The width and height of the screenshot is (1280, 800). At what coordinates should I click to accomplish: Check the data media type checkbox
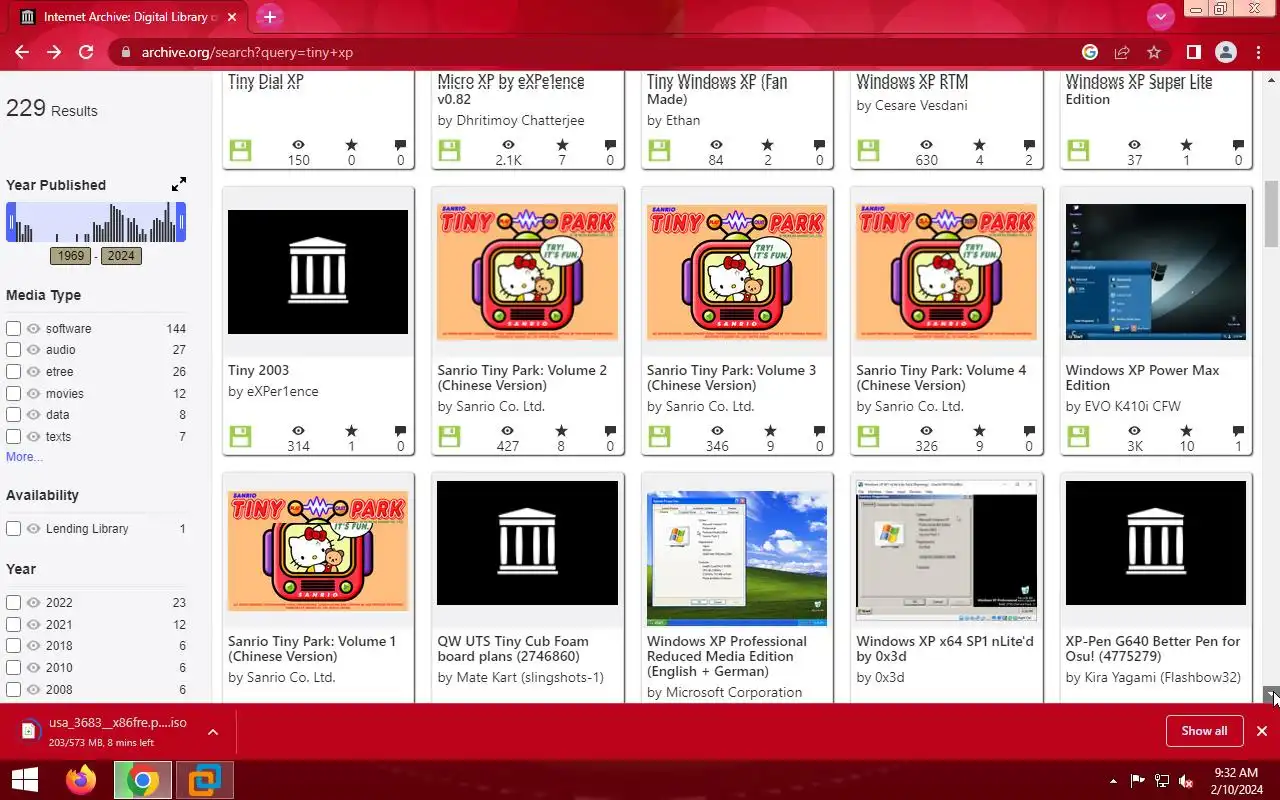pyautogui.click(x=13, y=415)
